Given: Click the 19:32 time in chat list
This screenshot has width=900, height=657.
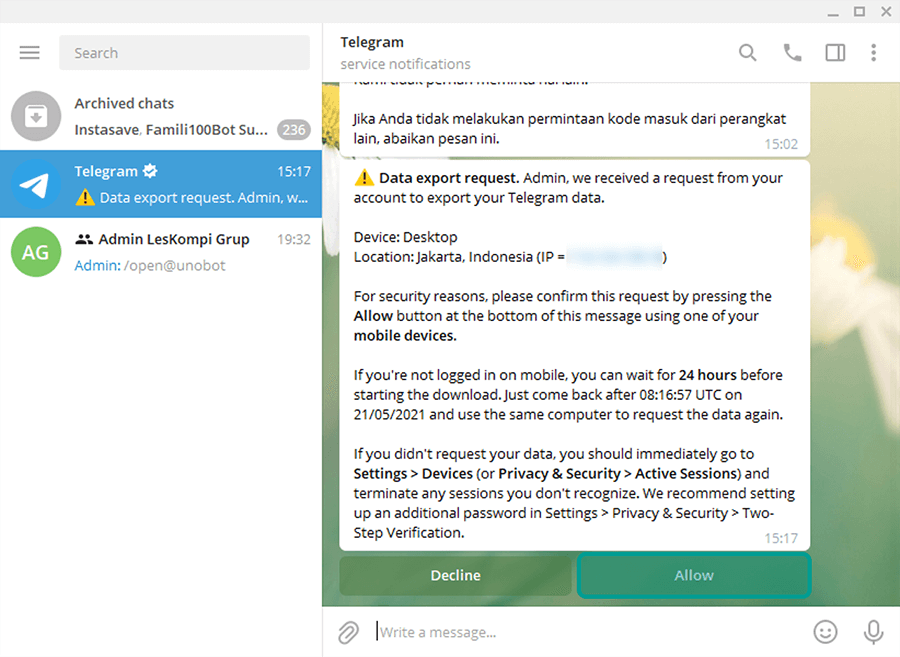Looking at the screenshot, I should 294,239.
